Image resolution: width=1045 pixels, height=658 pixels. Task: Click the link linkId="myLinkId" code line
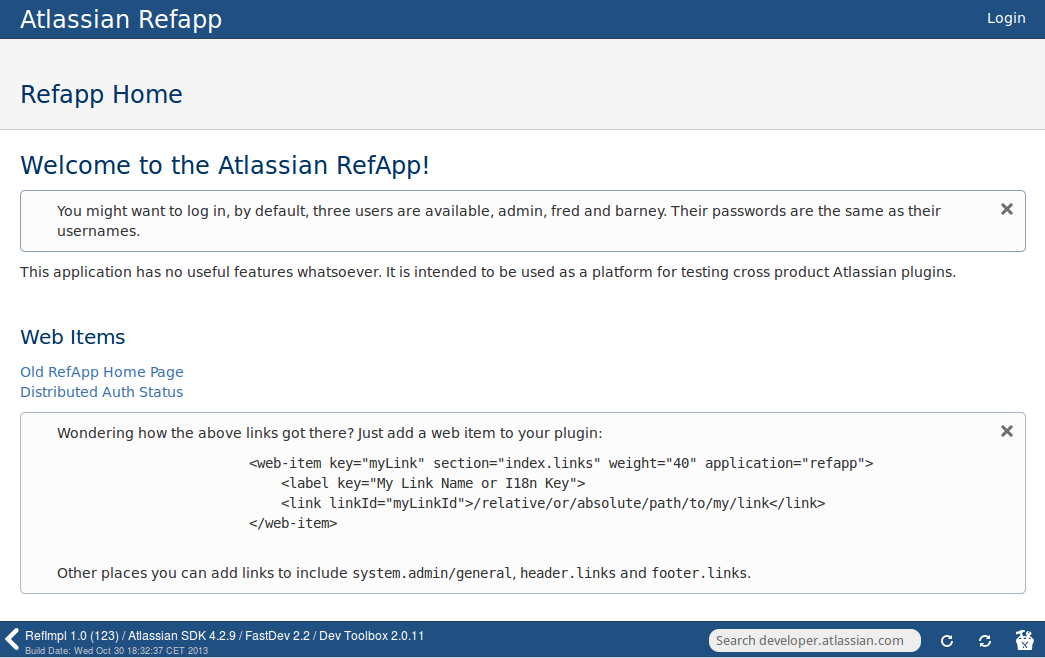[x=553, y=503]
